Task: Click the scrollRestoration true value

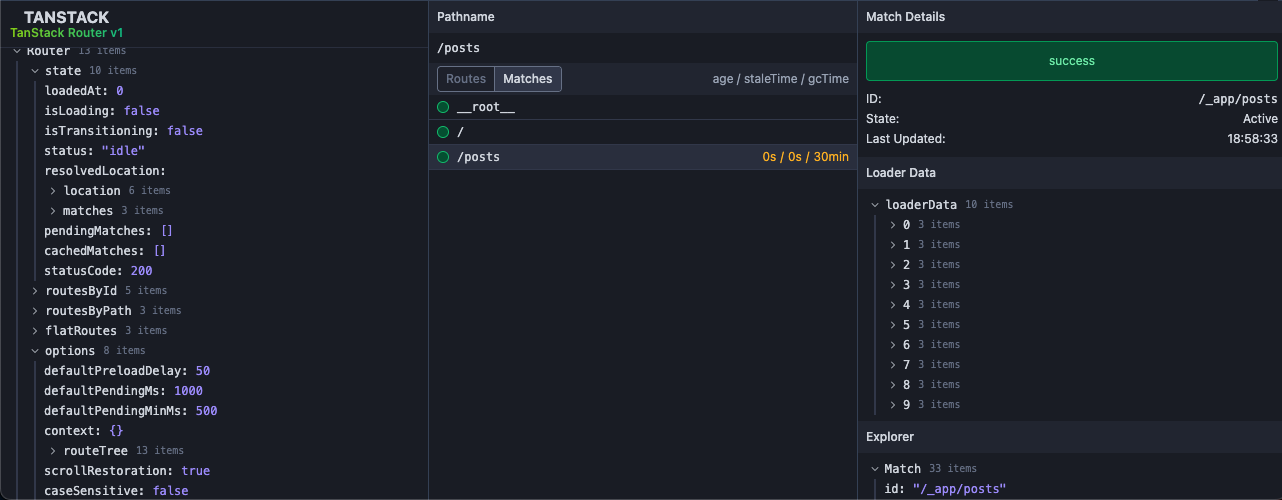Action: pyautogui.click(x=196, y=471)
